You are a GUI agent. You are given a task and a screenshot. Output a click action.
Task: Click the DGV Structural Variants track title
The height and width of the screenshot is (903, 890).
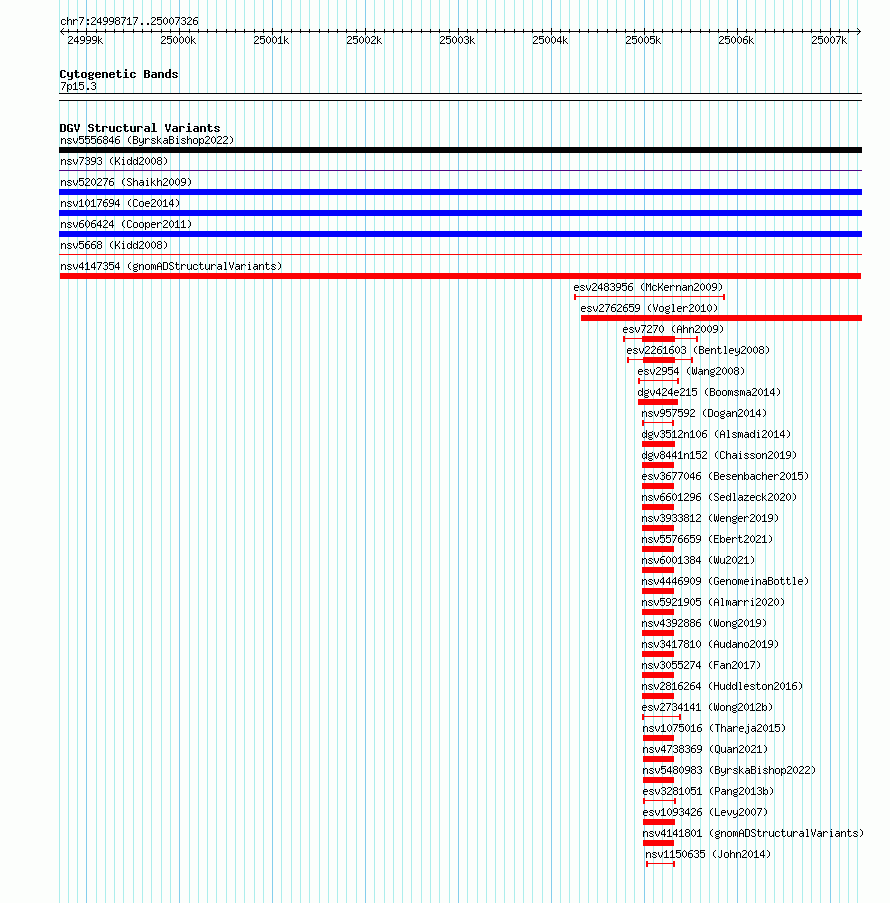point(140,128)
